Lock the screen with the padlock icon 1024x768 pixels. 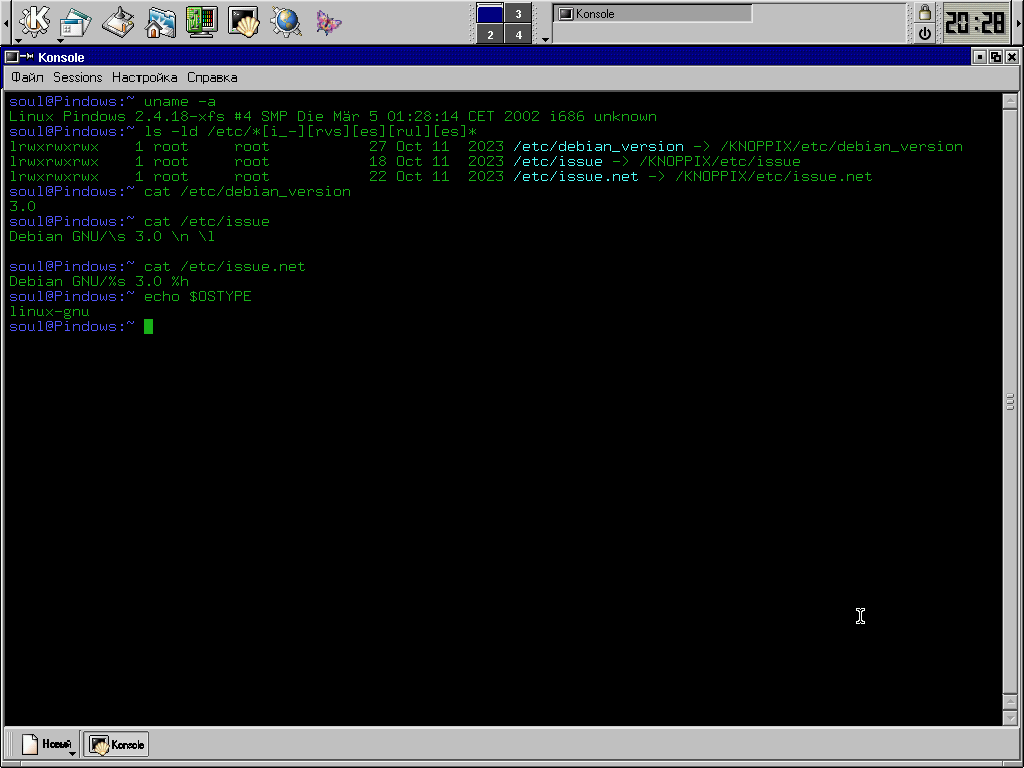(x=925, y=12)
